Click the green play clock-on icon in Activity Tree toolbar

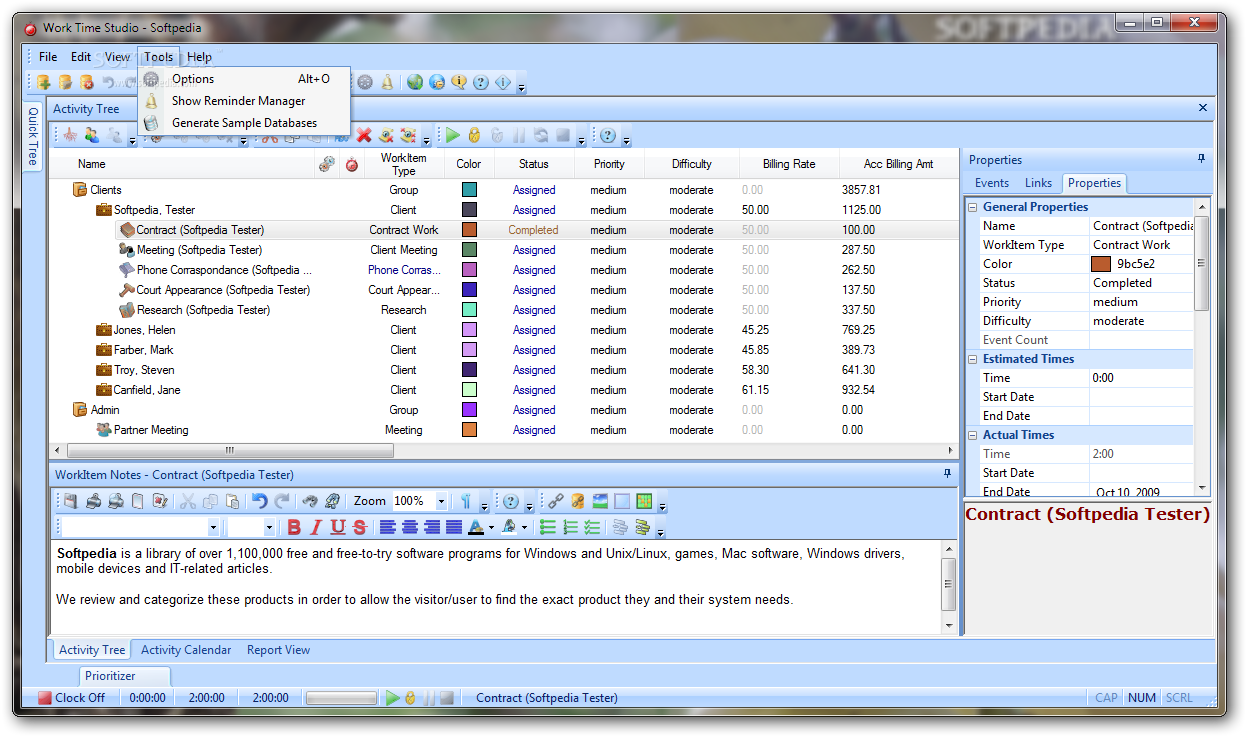452,135
